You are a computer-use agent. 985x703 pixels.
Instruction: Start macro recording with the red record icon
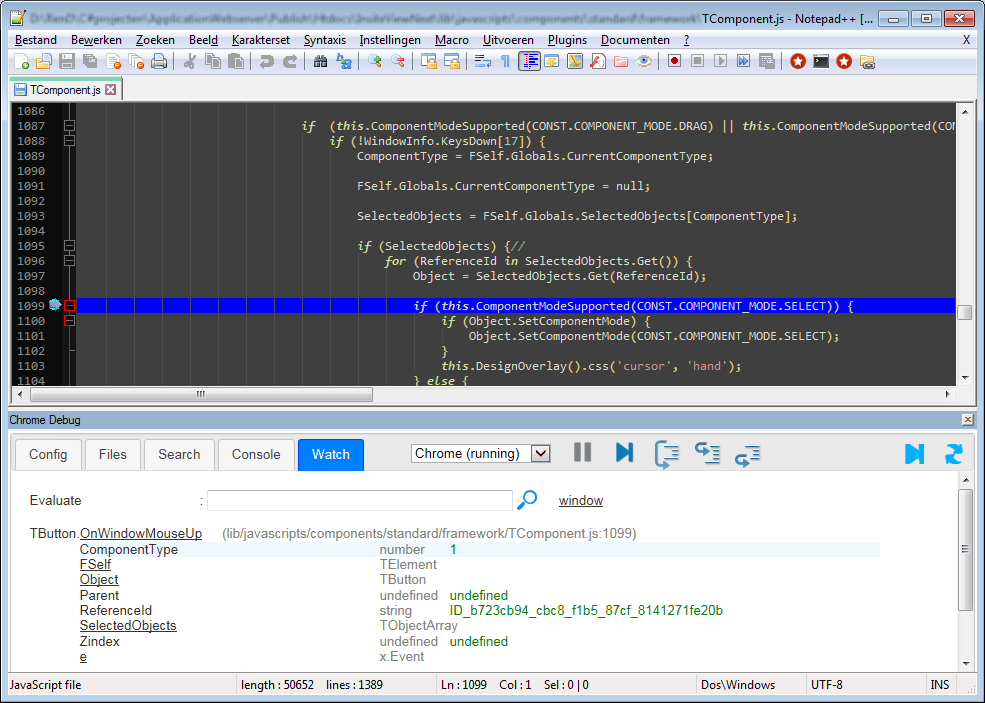pyautogui.click(x=675, y=62)
